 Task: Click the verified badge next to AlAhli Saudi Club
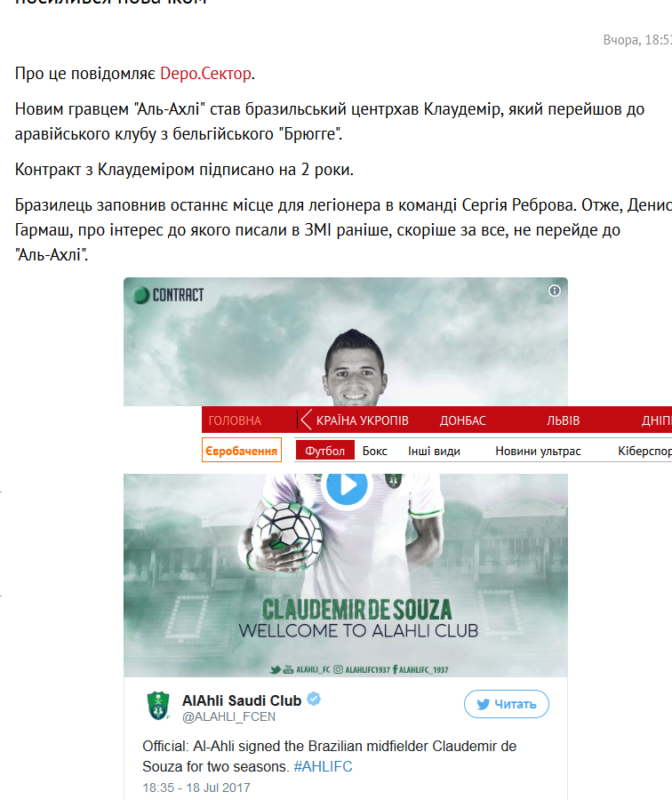pyautogui.click(x=314, y=699)
